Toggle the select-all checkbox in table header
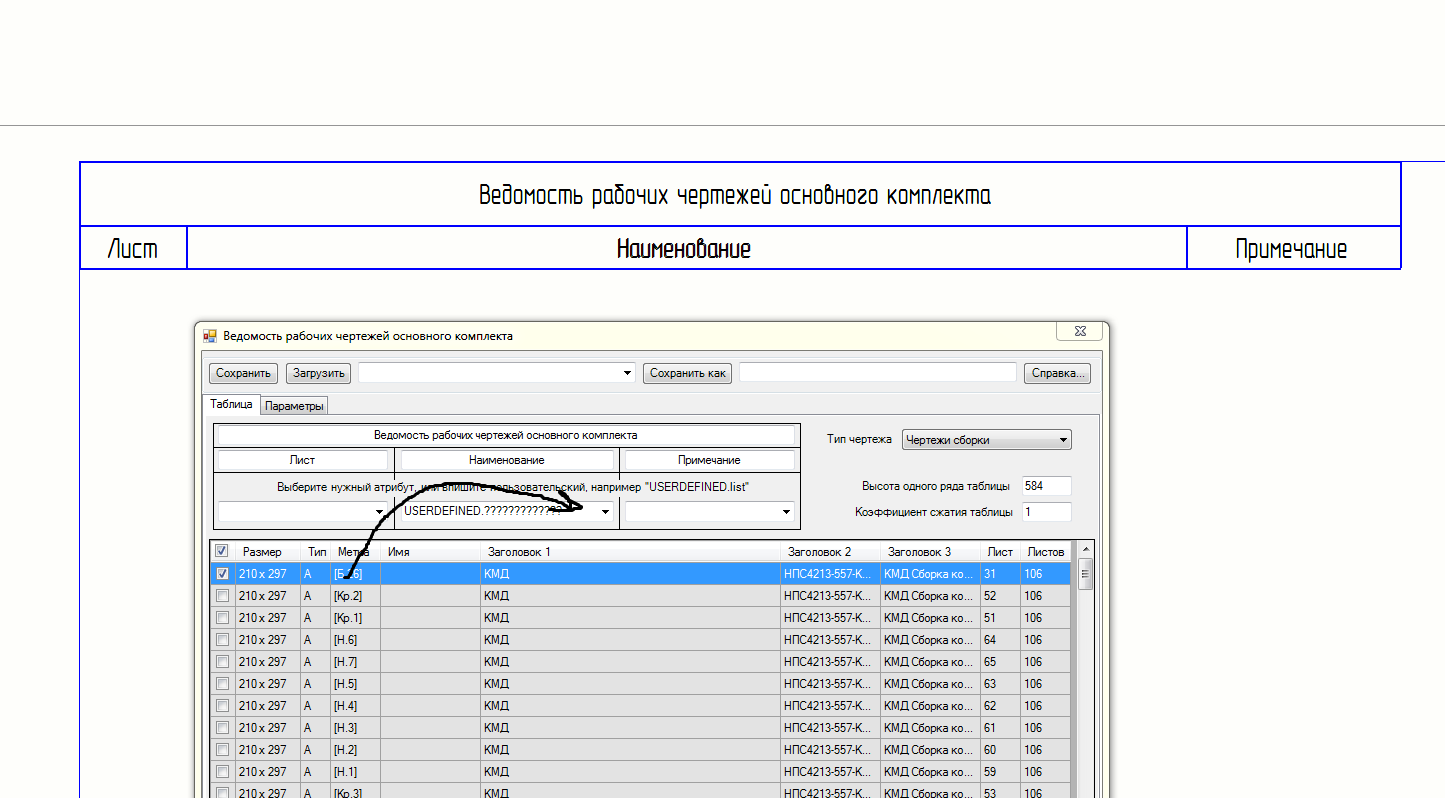 click(222, 551)
